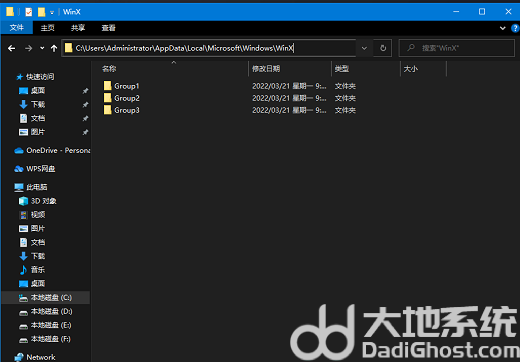The width and height of the screenshot is (520, 362).
Task: Click the New Folder quick access icon
Action: tap(41, 12)
